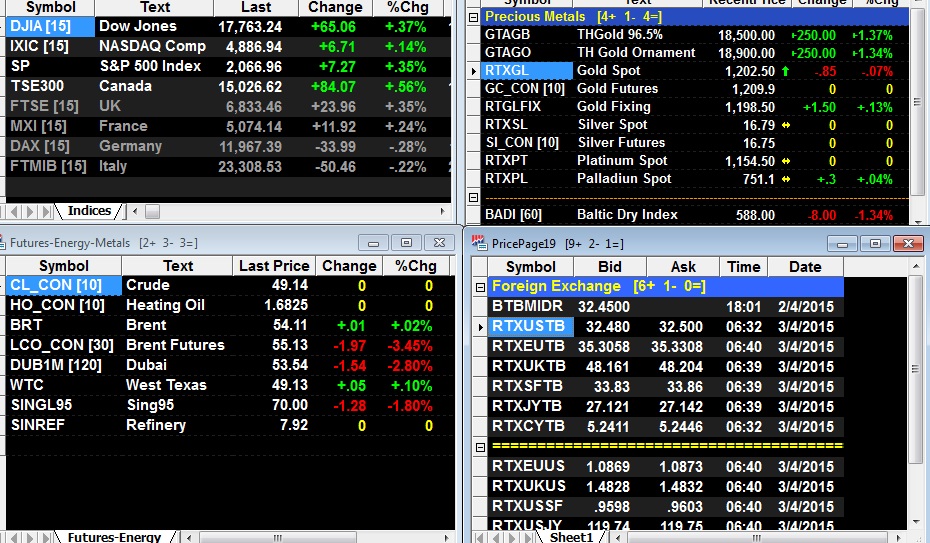Select the RTXUKUS symbol row
The image size is (930, 543).
tap(665, 487)
